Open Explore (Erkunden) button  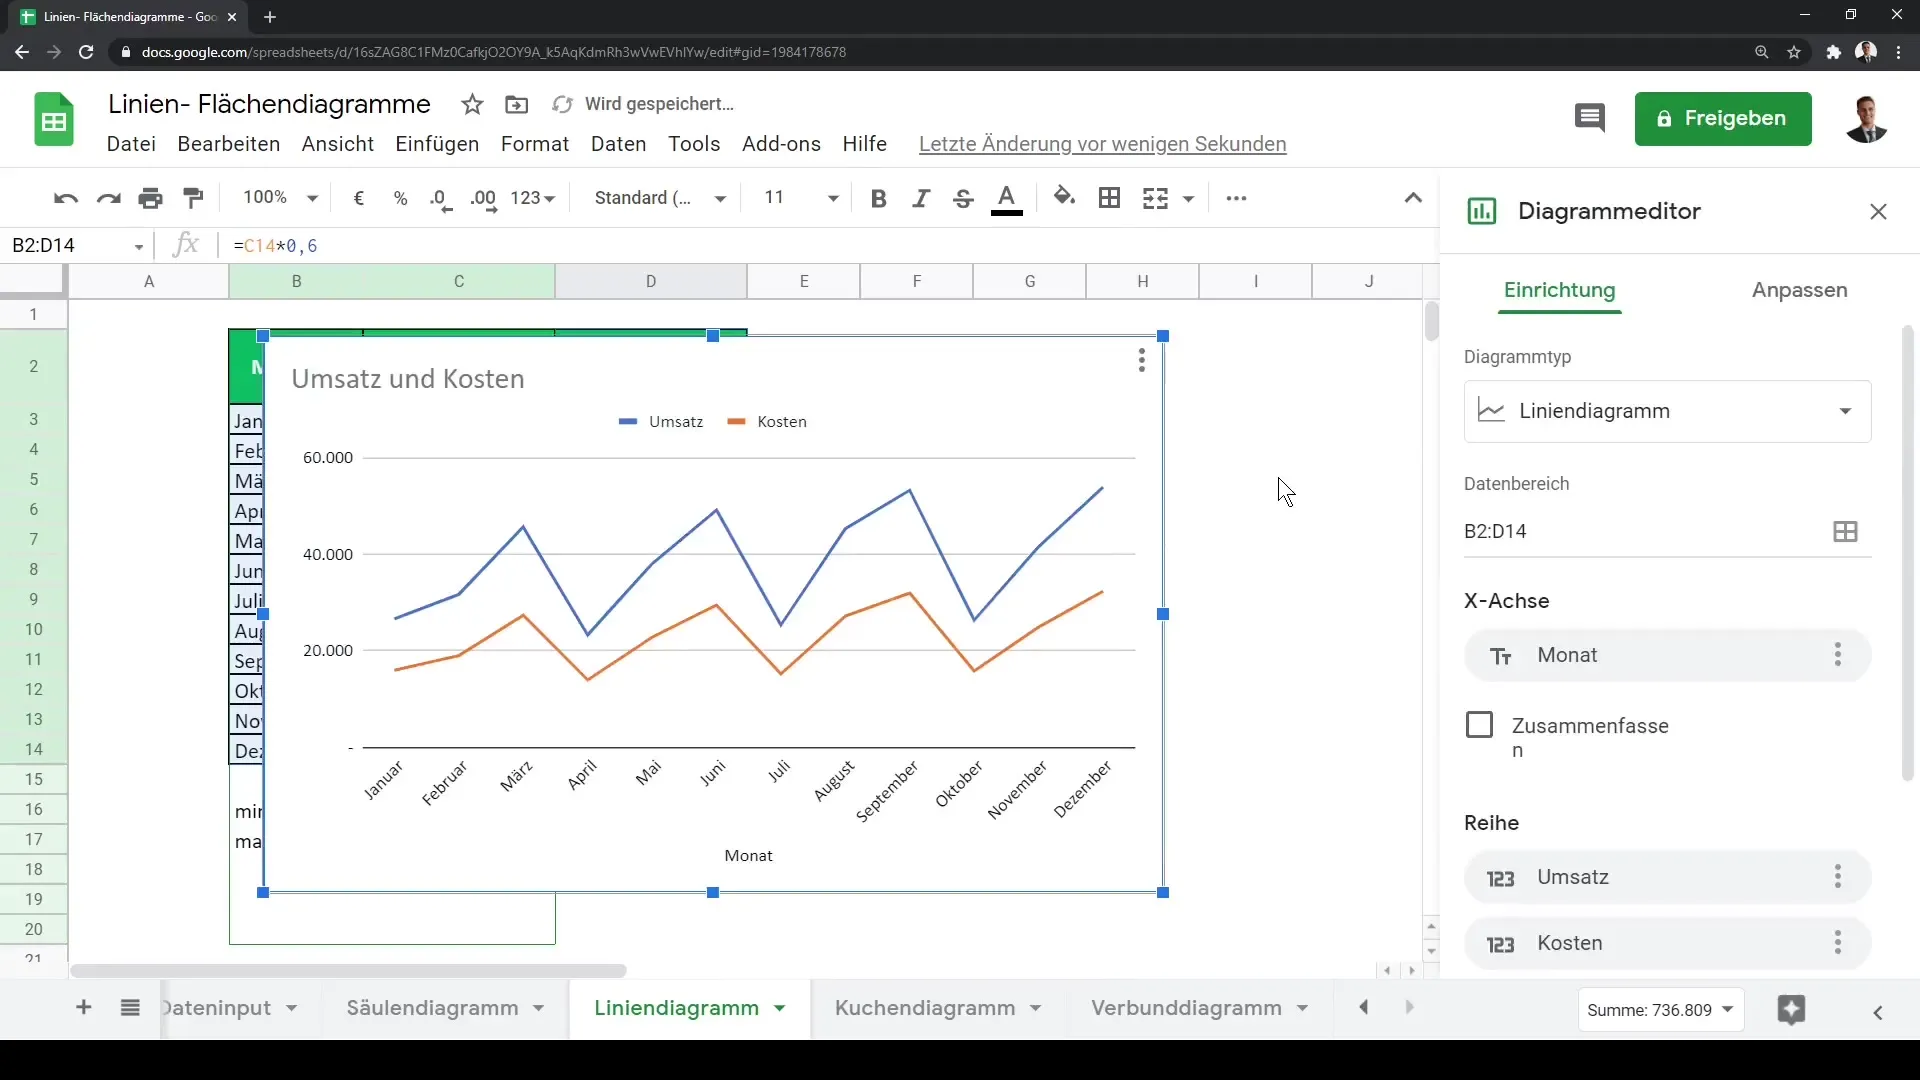point(1791,1010)
